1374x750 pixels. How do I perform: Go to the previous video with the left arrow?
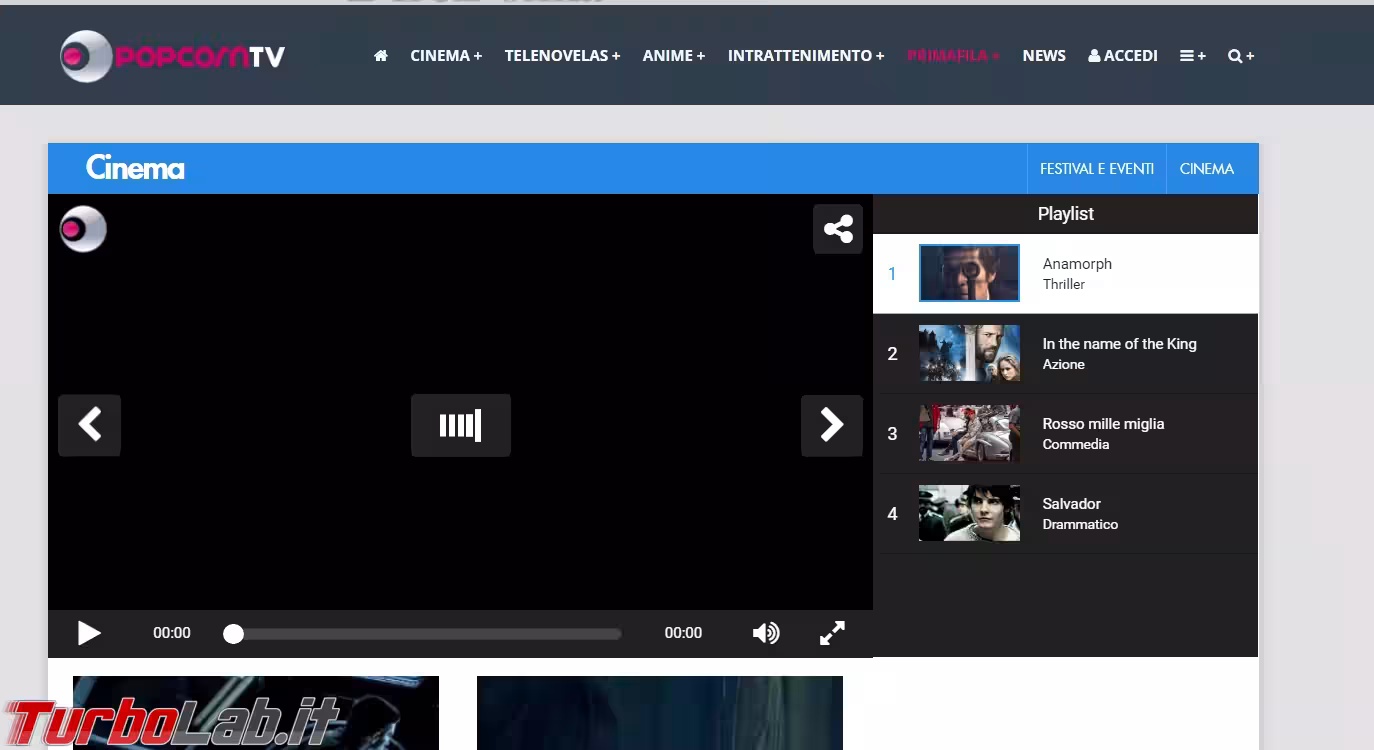click(90, 425)
